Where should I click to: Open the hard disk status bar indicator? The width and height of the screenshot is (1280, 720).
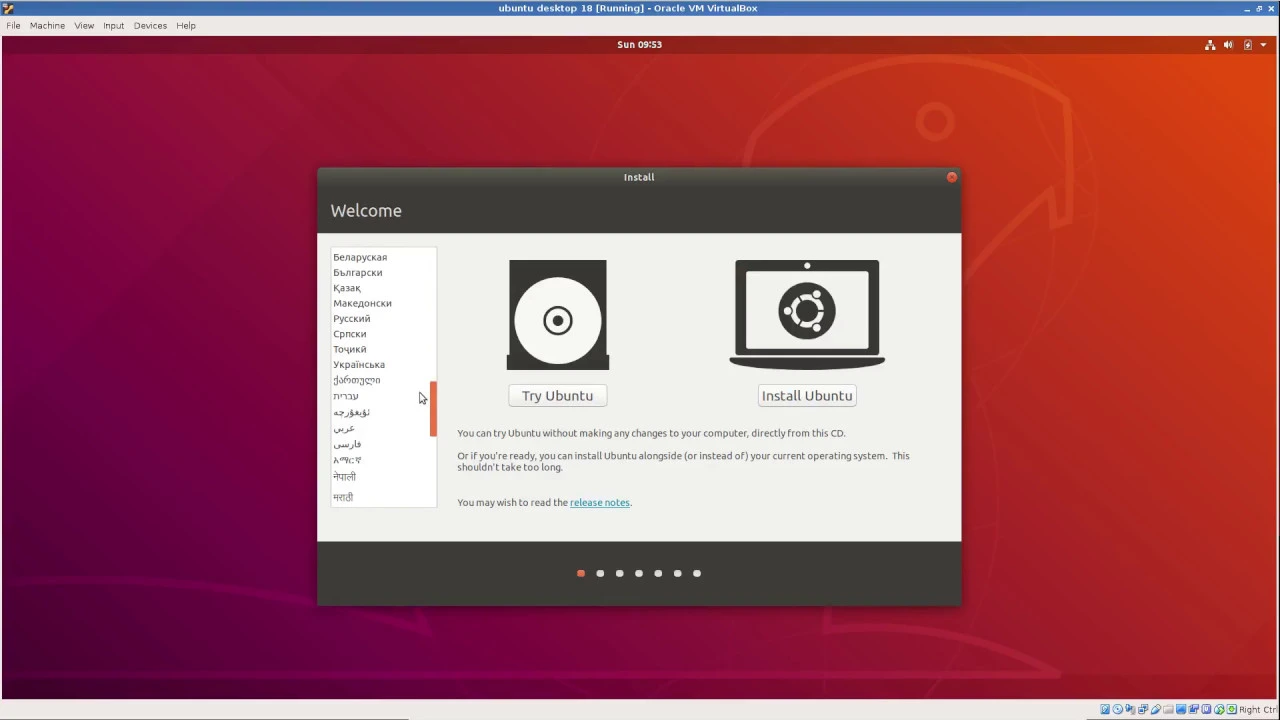(x=1105, y=709)
